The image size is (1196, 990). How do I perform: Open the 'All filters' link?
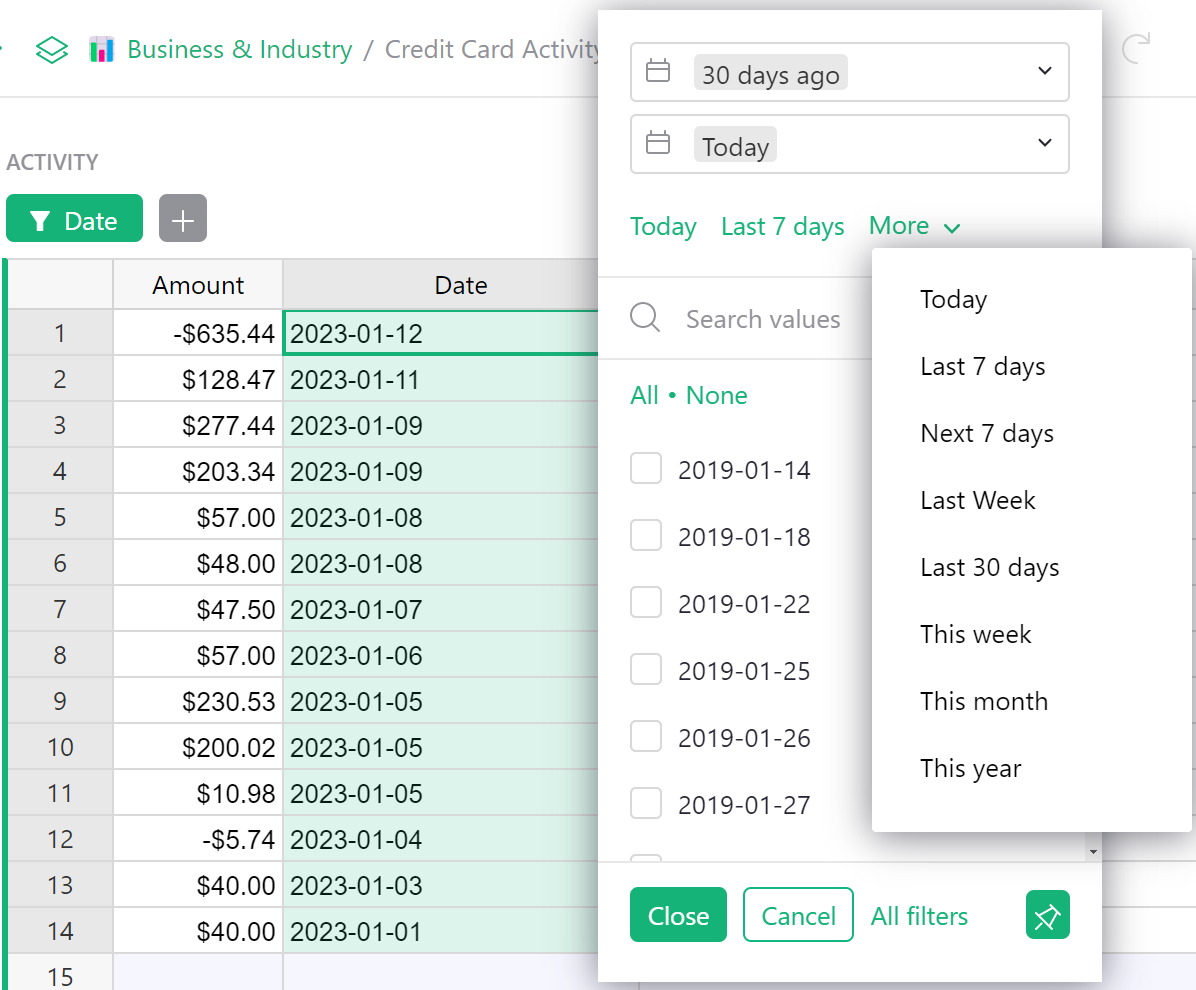pyautogui.click(x=918, y=915)
